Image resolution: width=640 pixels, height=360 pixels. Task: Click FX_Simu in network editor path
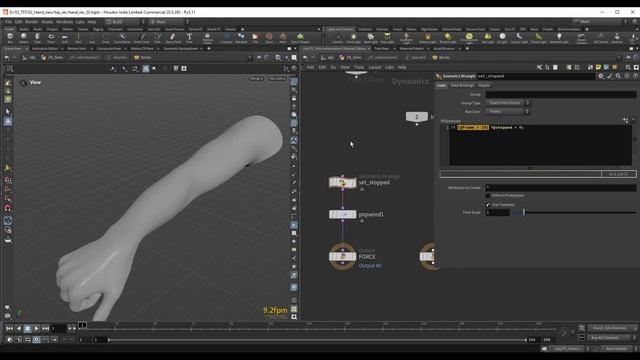[351, 58]
